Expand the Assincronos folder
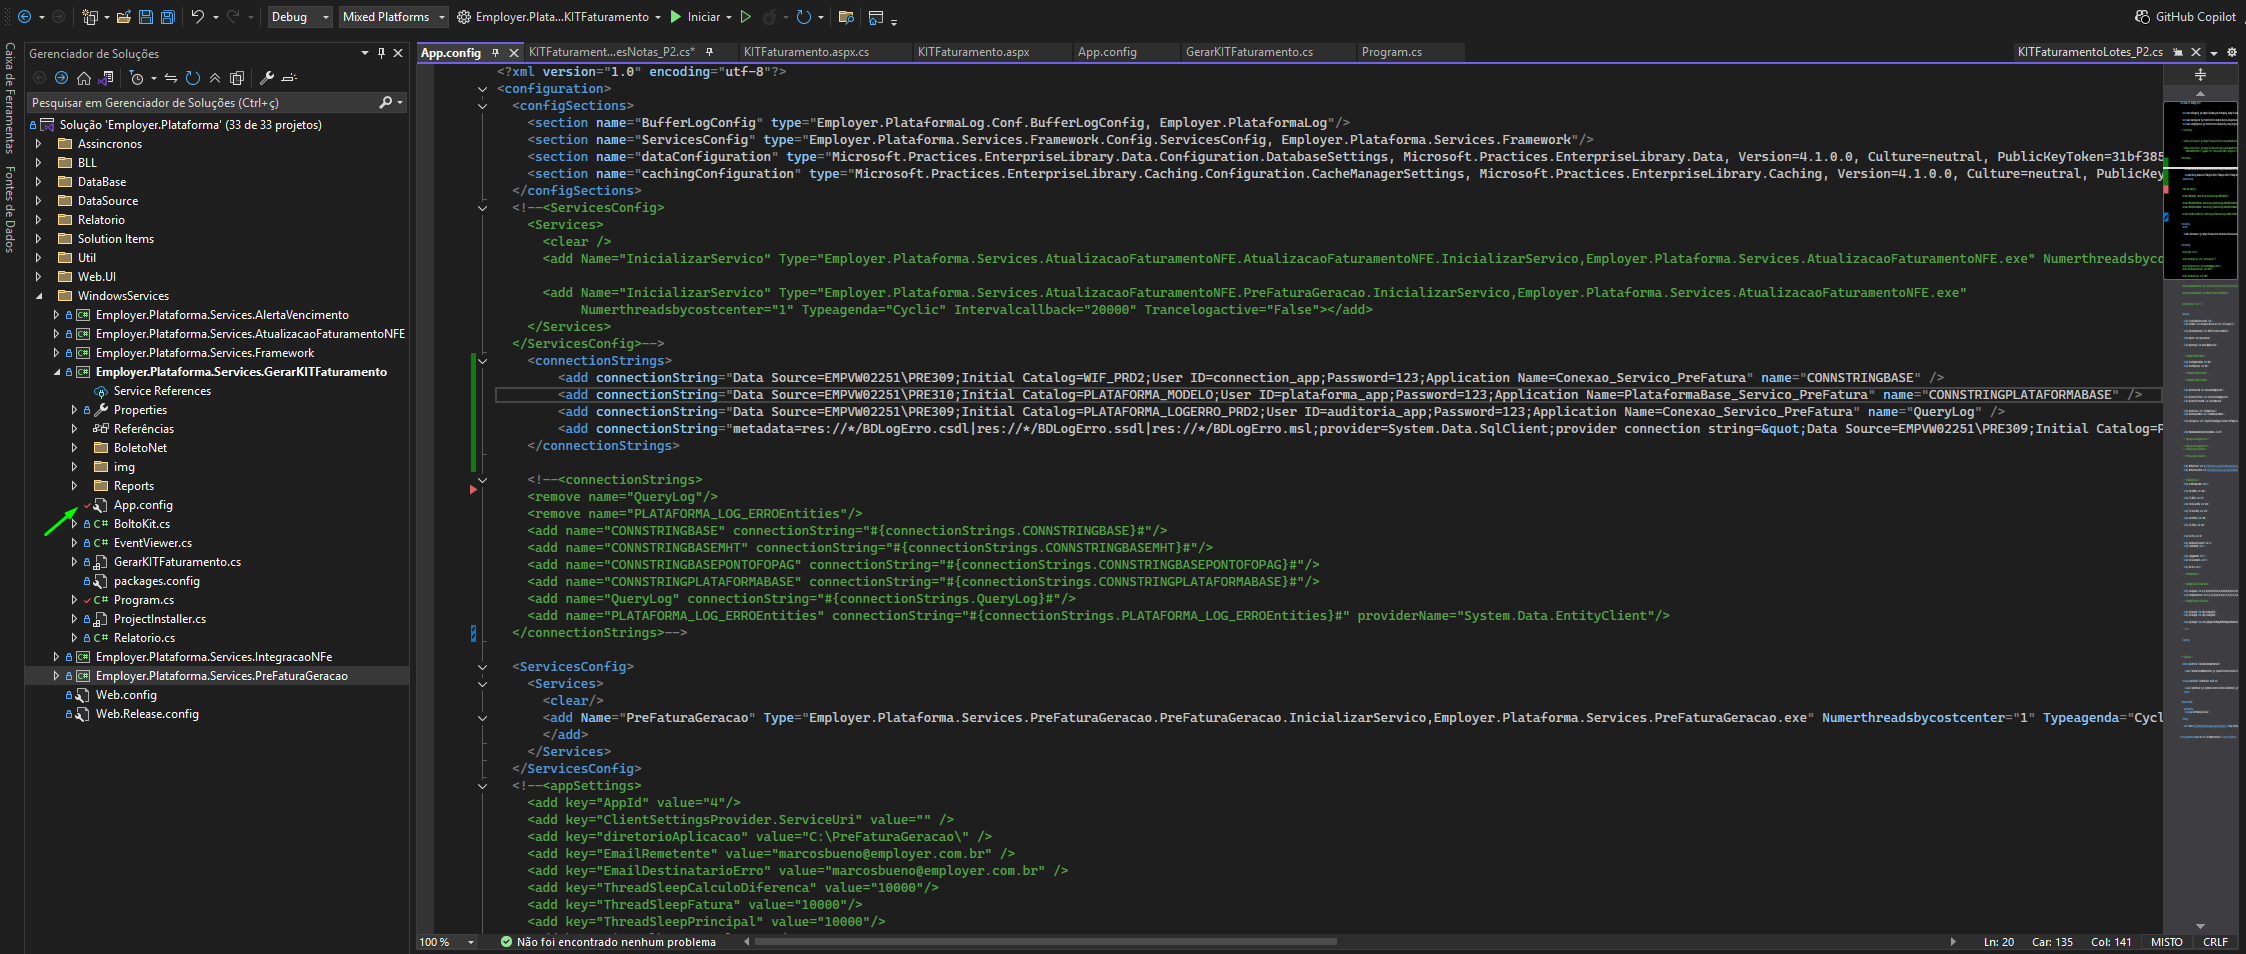The width and height of the screenshot is (2246, 954). click(39, 144)
